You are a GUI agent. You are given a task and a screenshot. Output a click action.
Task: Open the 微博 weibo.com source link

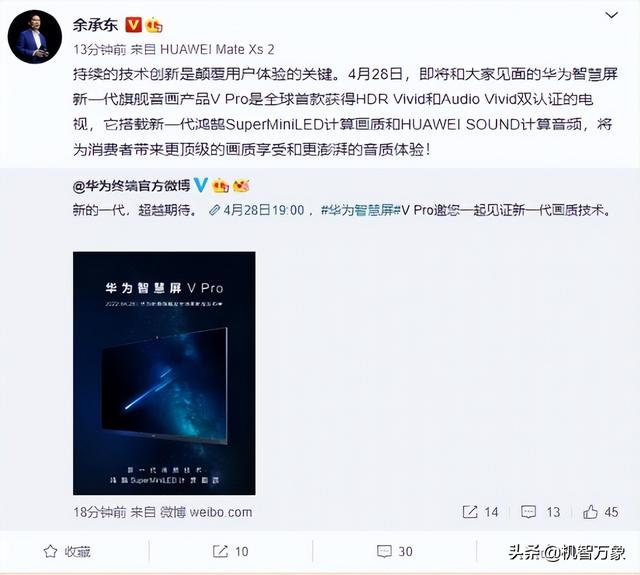[206, 512]
